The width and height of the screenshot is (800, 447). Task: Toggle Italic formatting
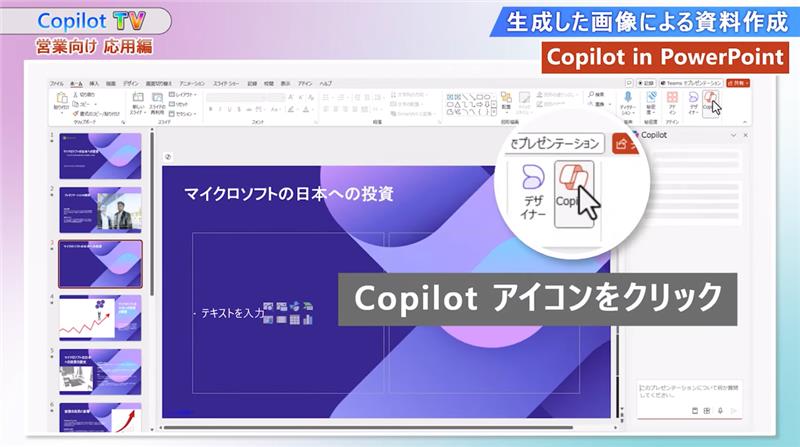click(219, 109)
